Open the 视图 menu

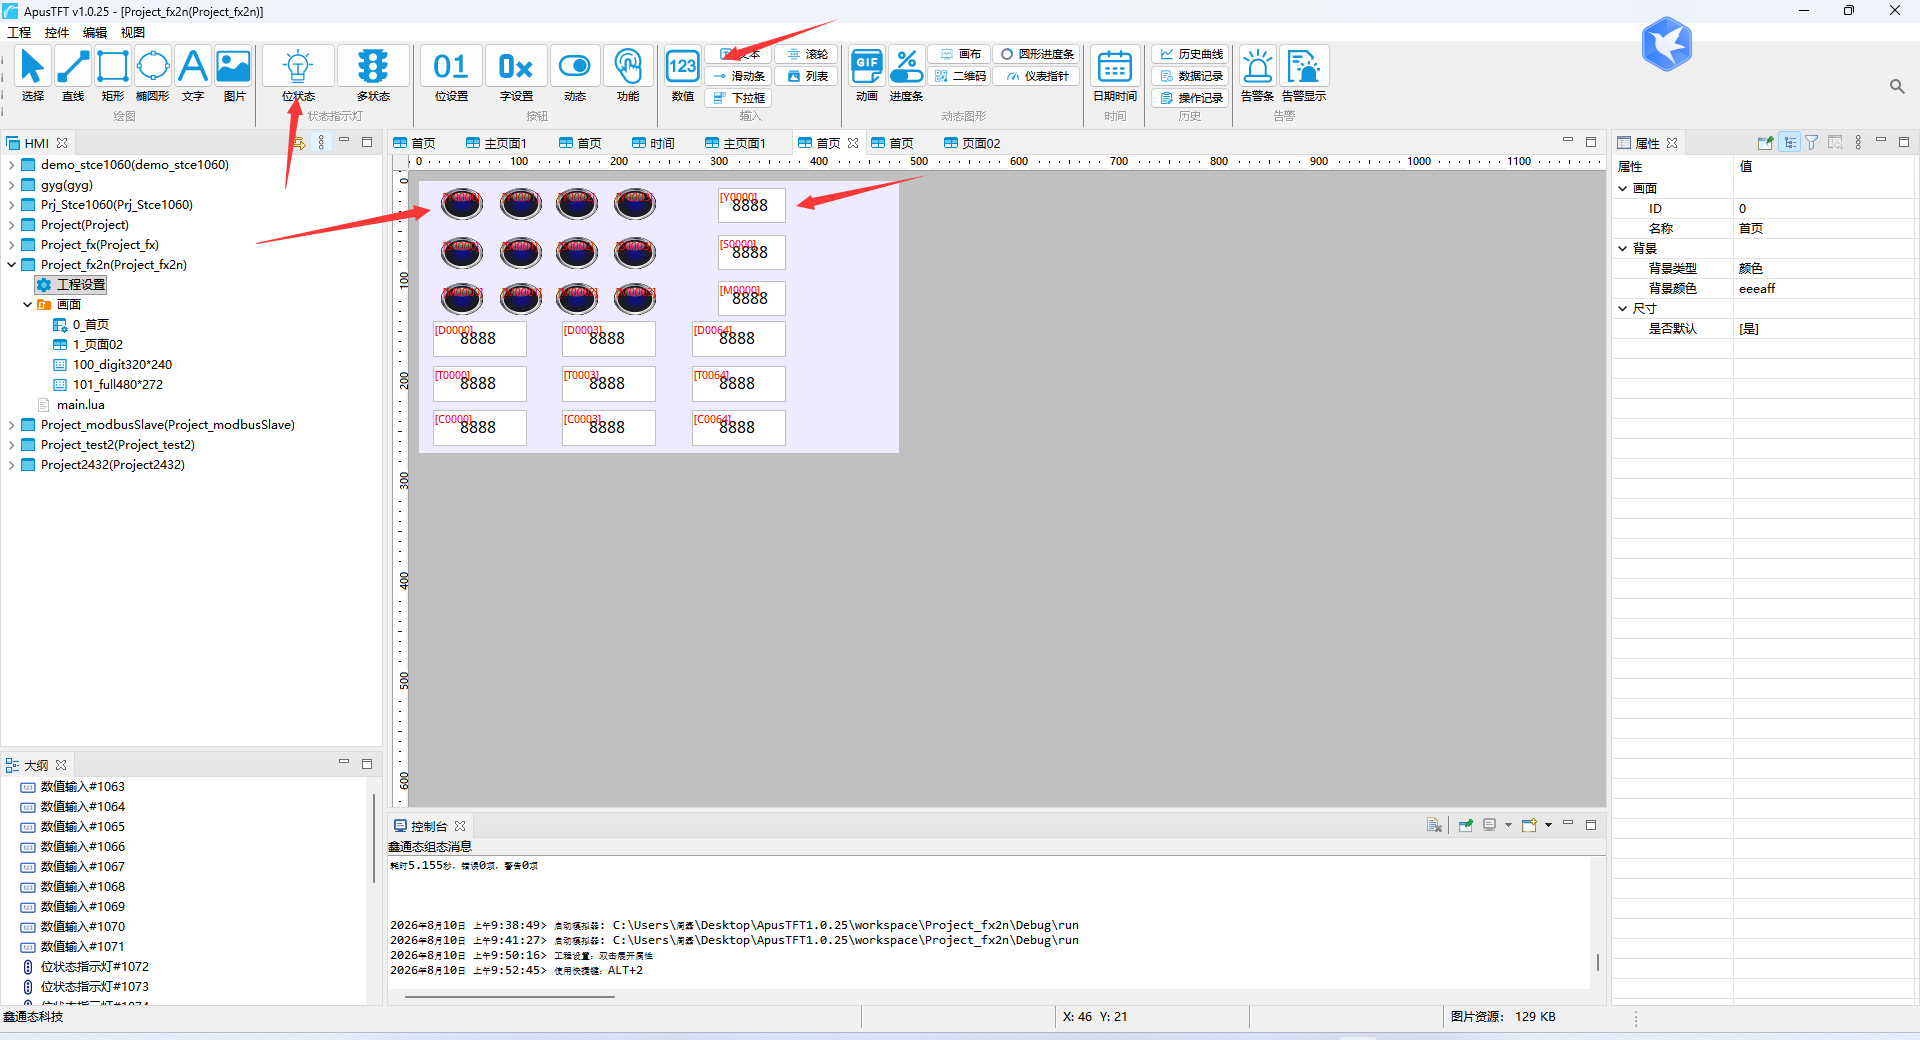point(133,32)
